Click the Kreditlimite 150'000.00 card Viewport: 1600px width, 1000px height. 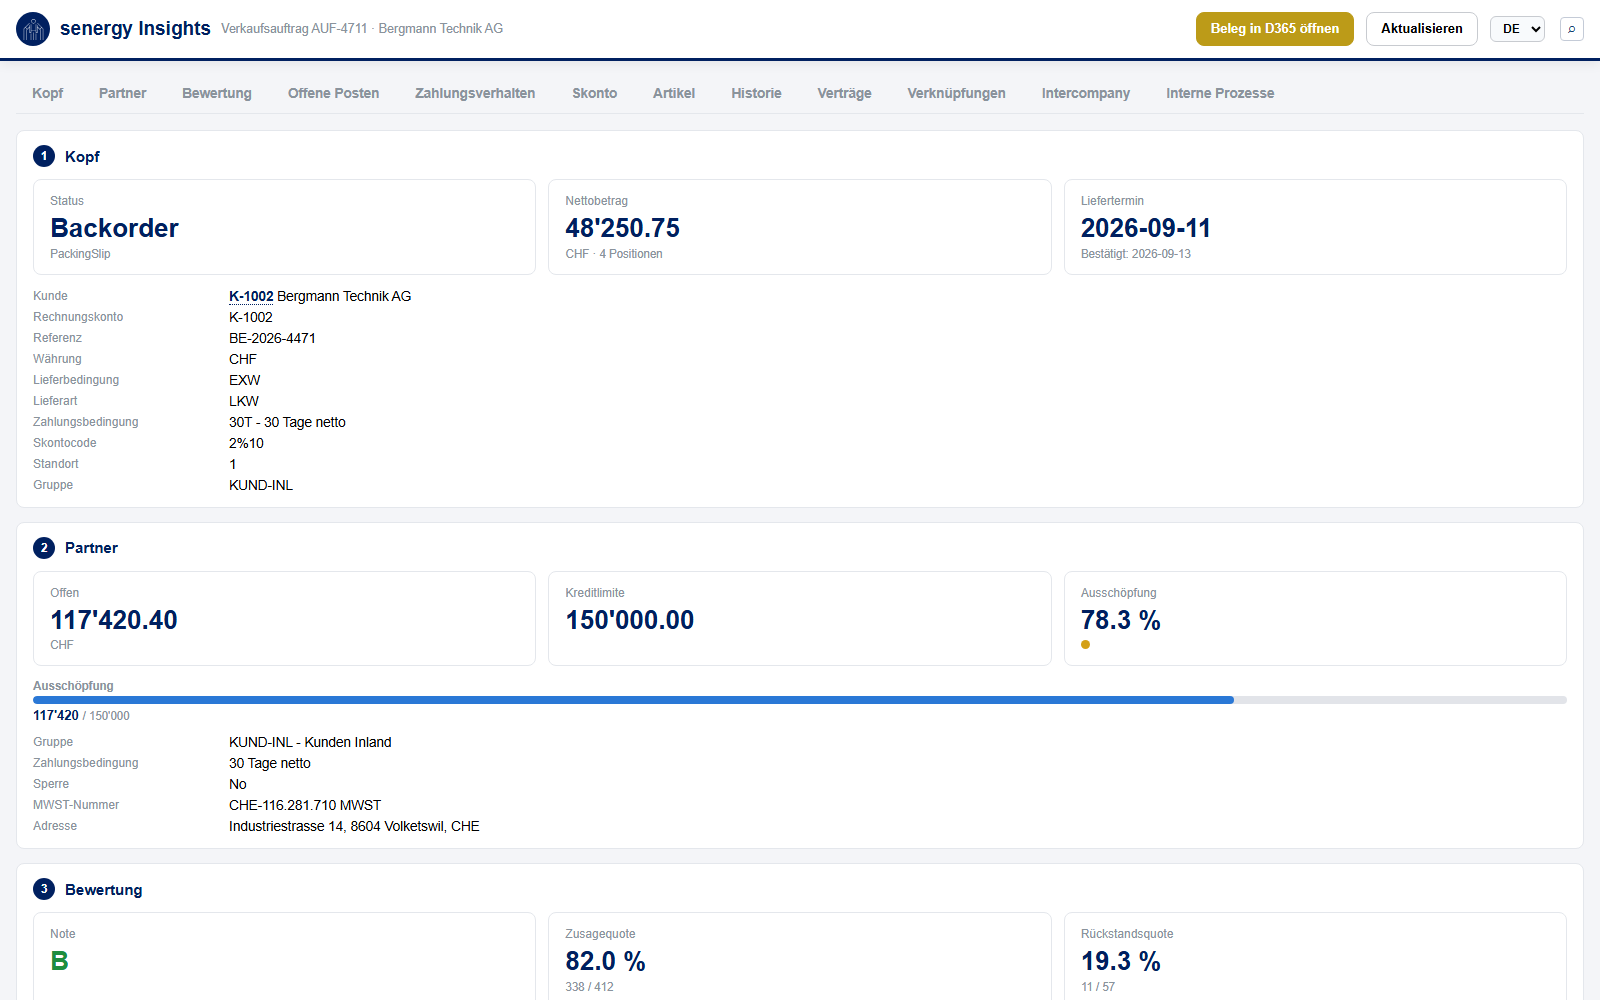tap(800, 618)
